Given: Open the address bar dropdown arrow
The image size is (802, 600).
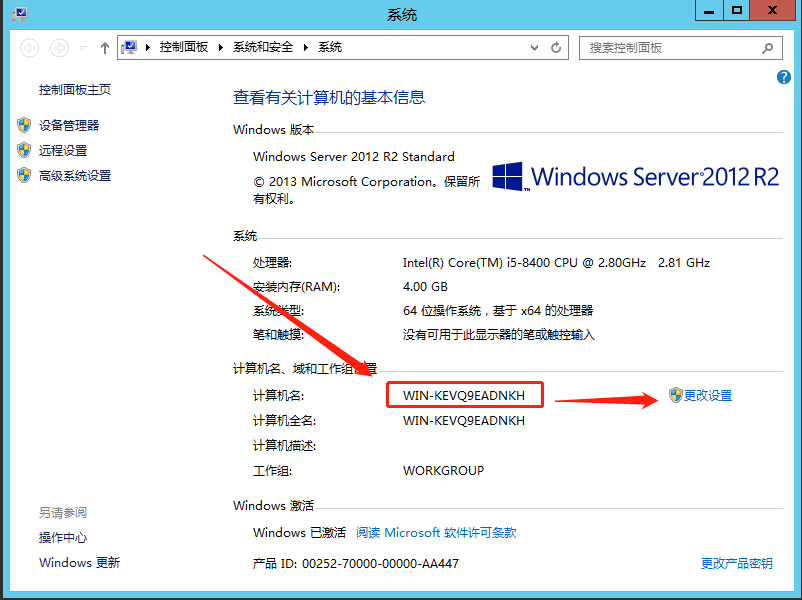Looking at the screenshot, I should point(535,47).
